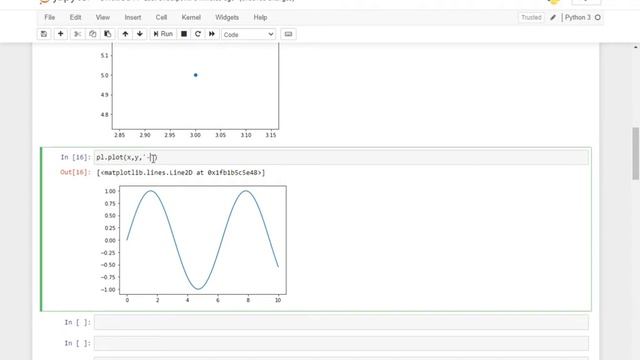The width and height of the screenshot is (640, 360).
Task: Click the Trusted notebook indicator
Action: [531, 18]
